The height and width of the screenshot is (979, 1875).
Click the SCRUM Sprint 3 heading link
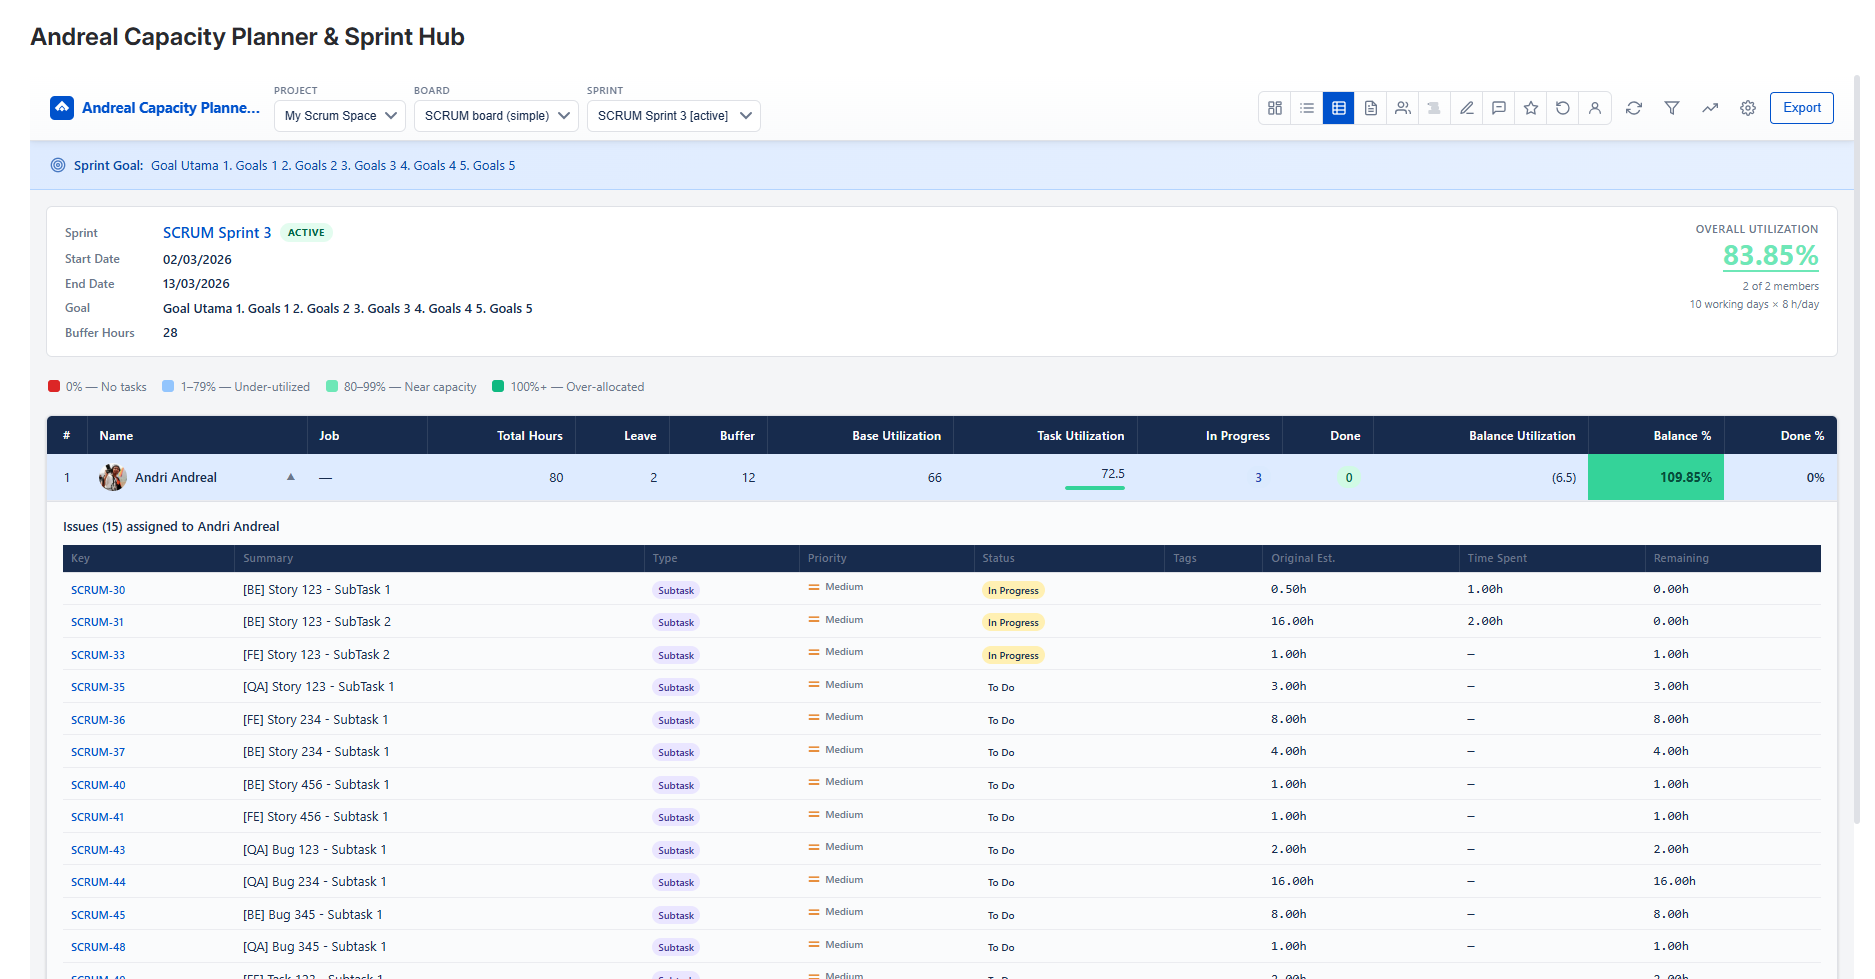(x=216, y=232)
